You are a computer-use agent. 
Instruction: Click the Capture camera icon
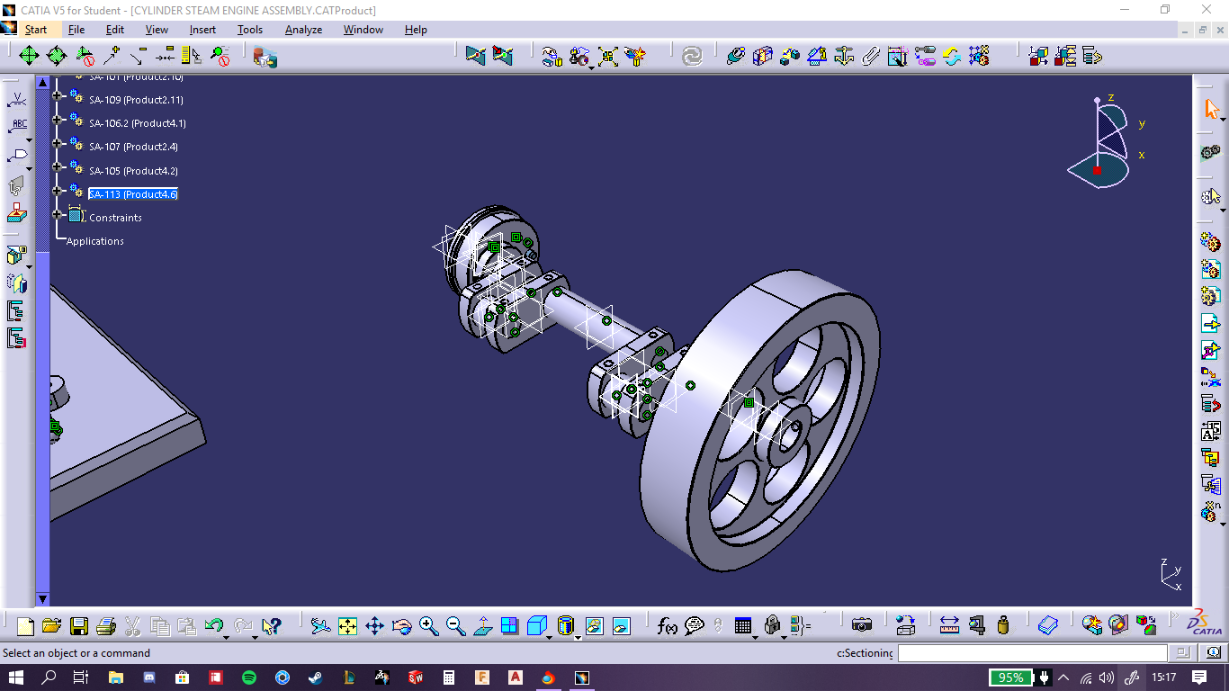click(x=862, y=626)
